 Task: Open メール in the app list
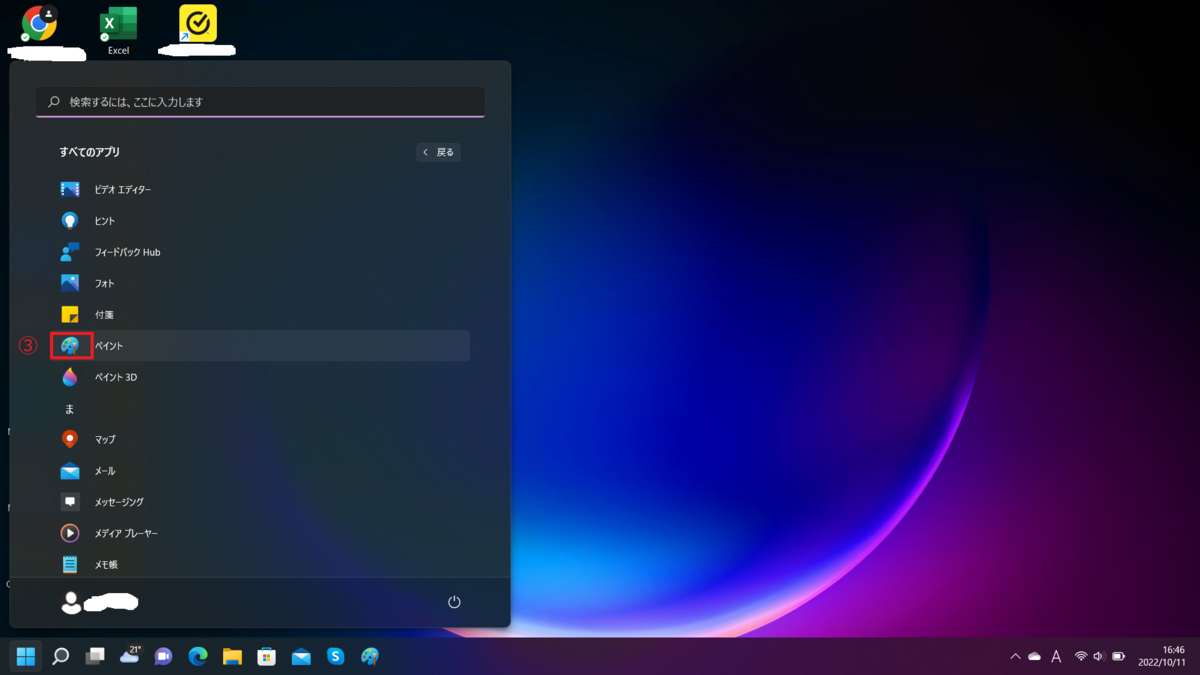[260, 470]
